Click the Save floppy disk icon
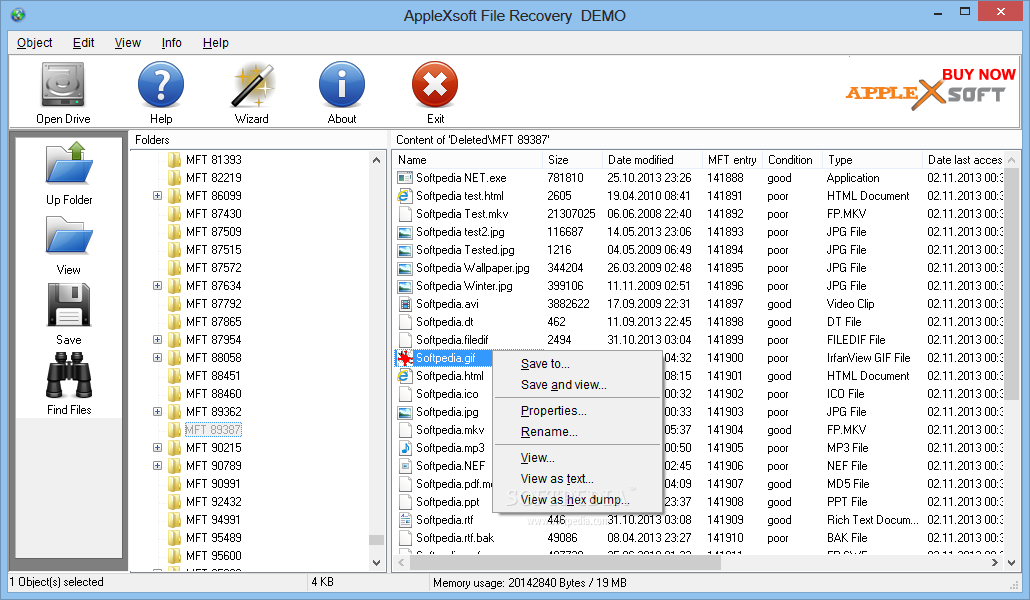This screenshot has width=1030, height=600. (x=69, y=305)
